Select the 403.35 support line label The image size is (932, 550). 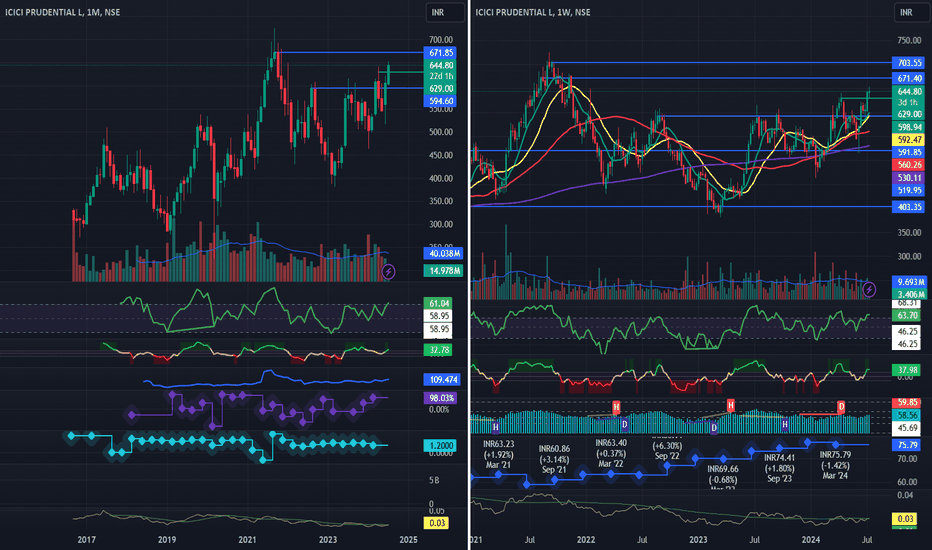coord(909,207)
